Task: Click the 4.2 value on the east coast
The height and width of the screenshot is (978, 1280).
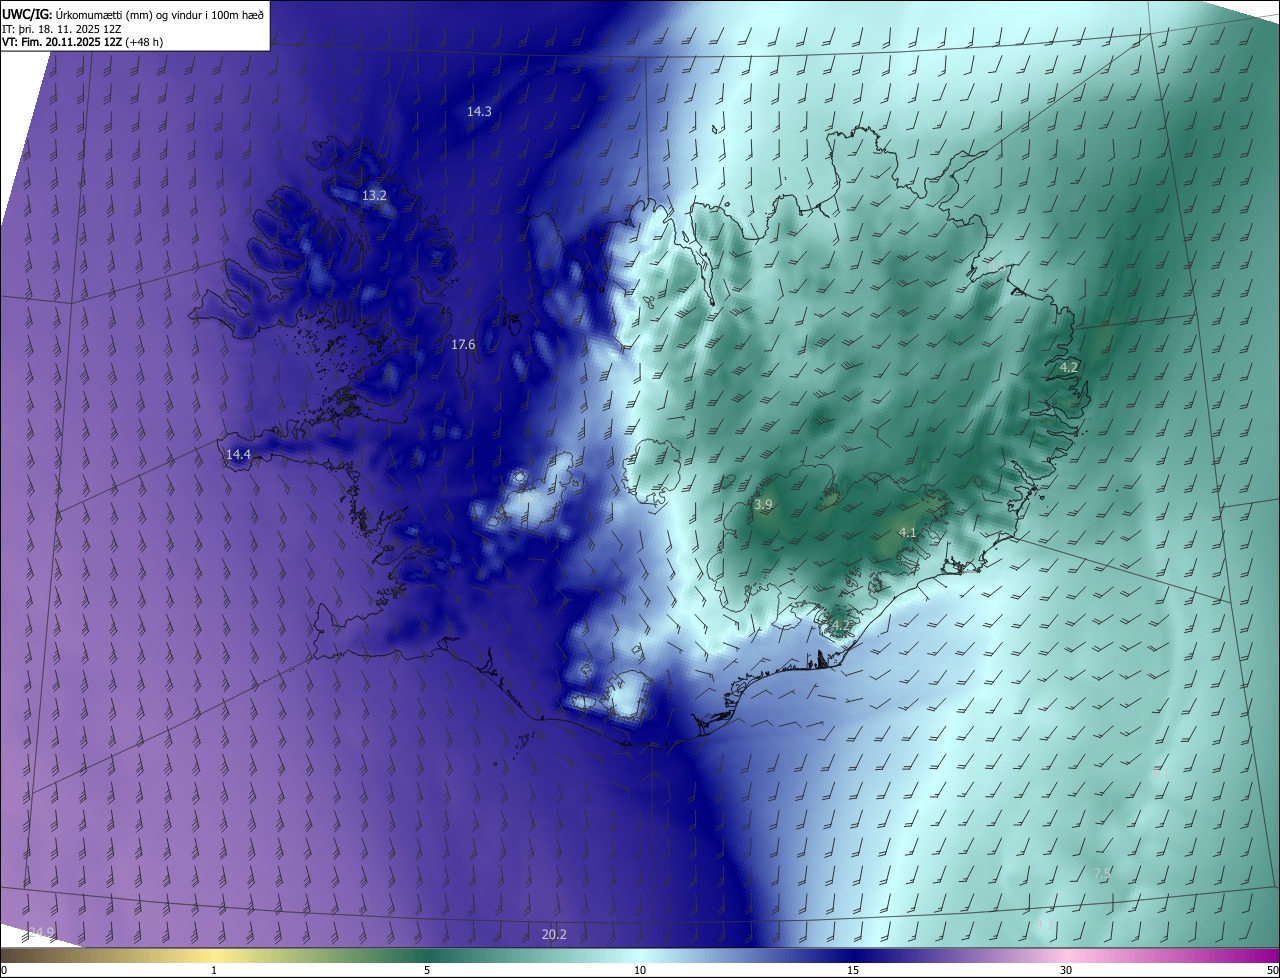Action: (x=1069, y=367)
